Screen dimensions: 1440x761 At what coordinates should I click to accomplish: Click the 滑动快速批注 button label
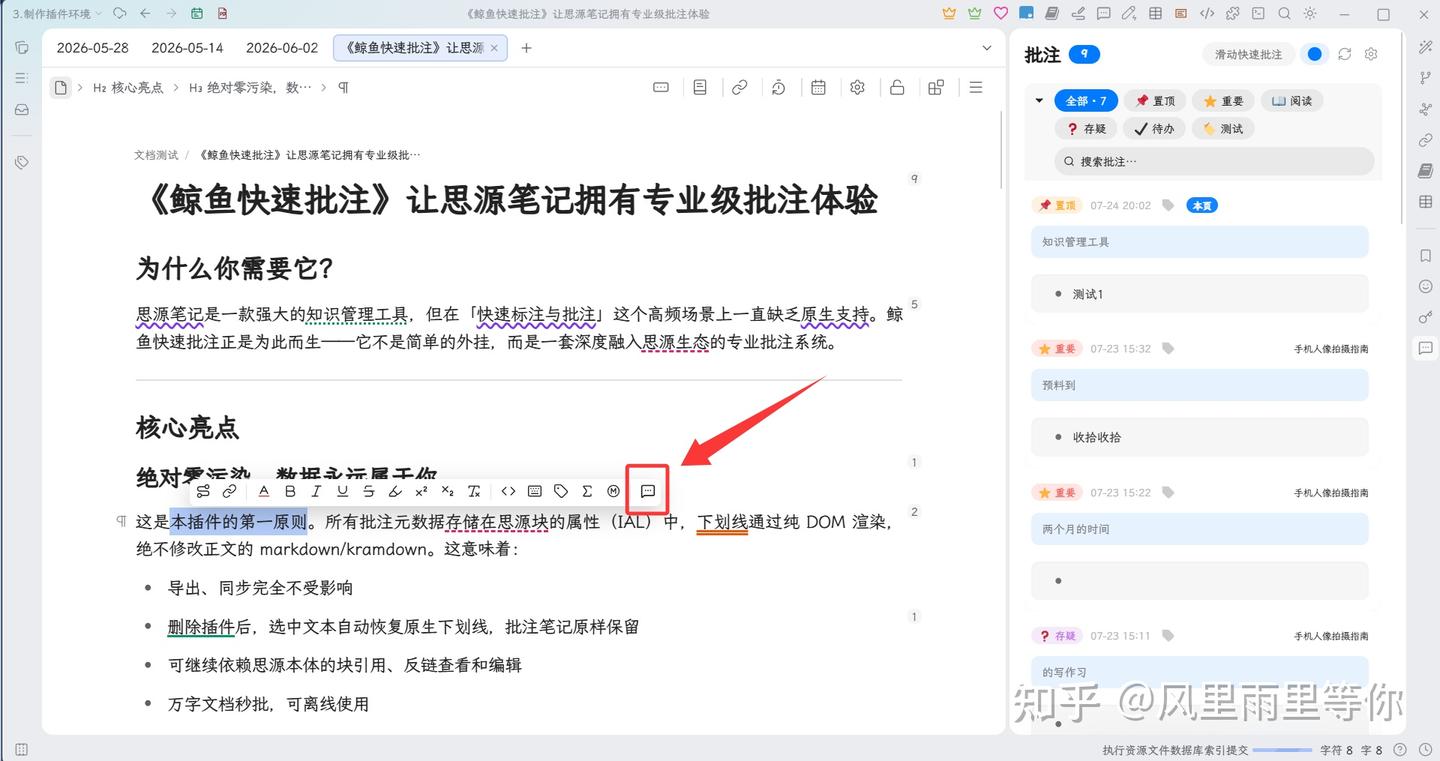click(1248, 54)
